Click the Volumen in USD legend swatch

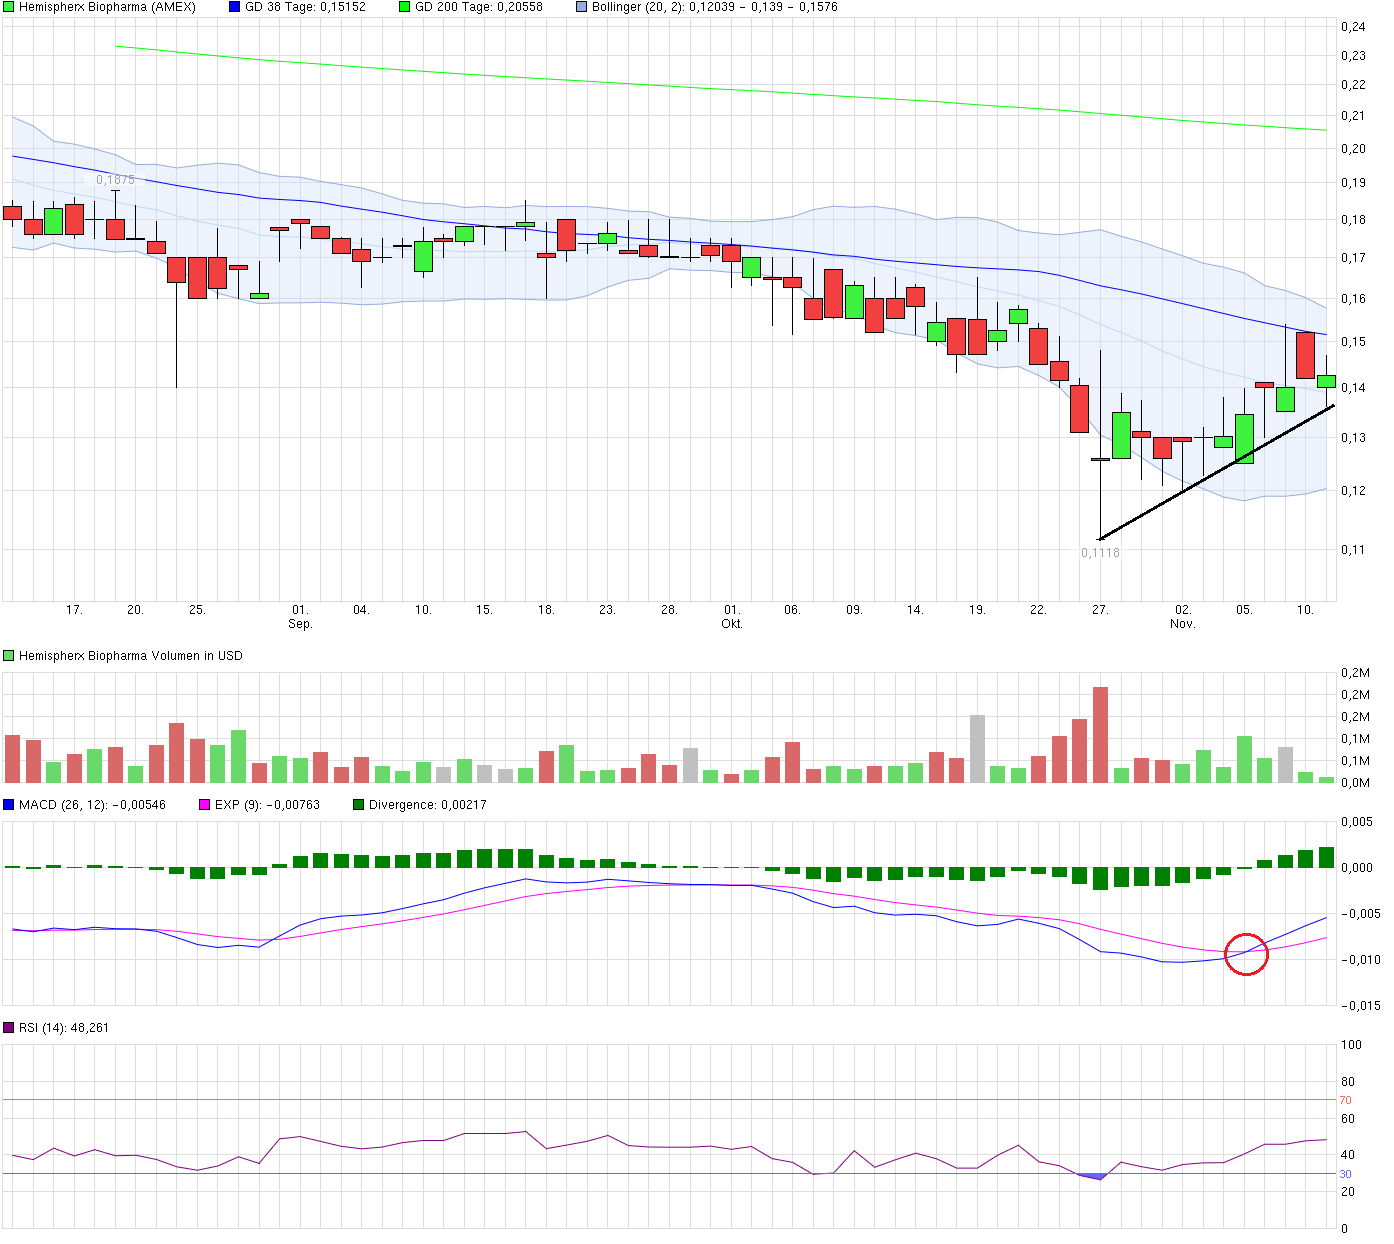point(9,656)
